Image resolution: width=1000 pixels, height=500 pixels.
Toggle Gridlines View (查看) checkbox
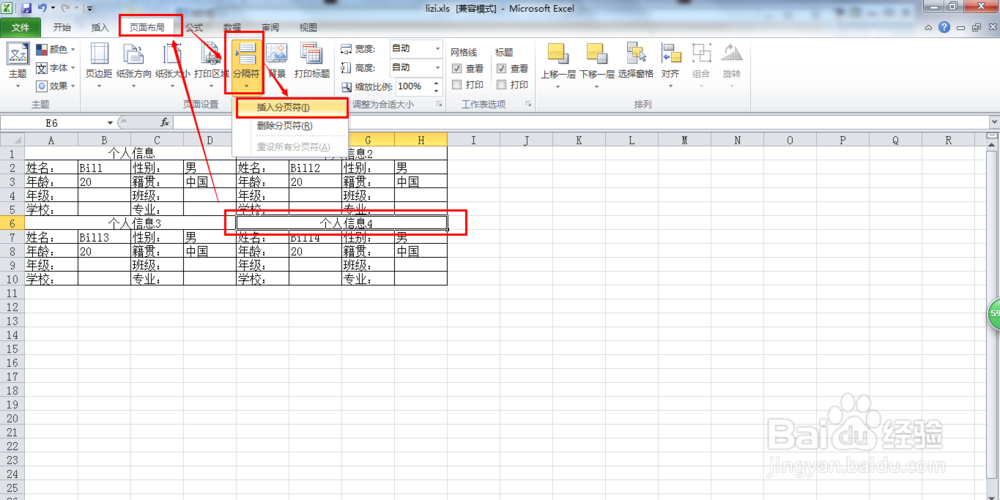(x=457, y=68)
